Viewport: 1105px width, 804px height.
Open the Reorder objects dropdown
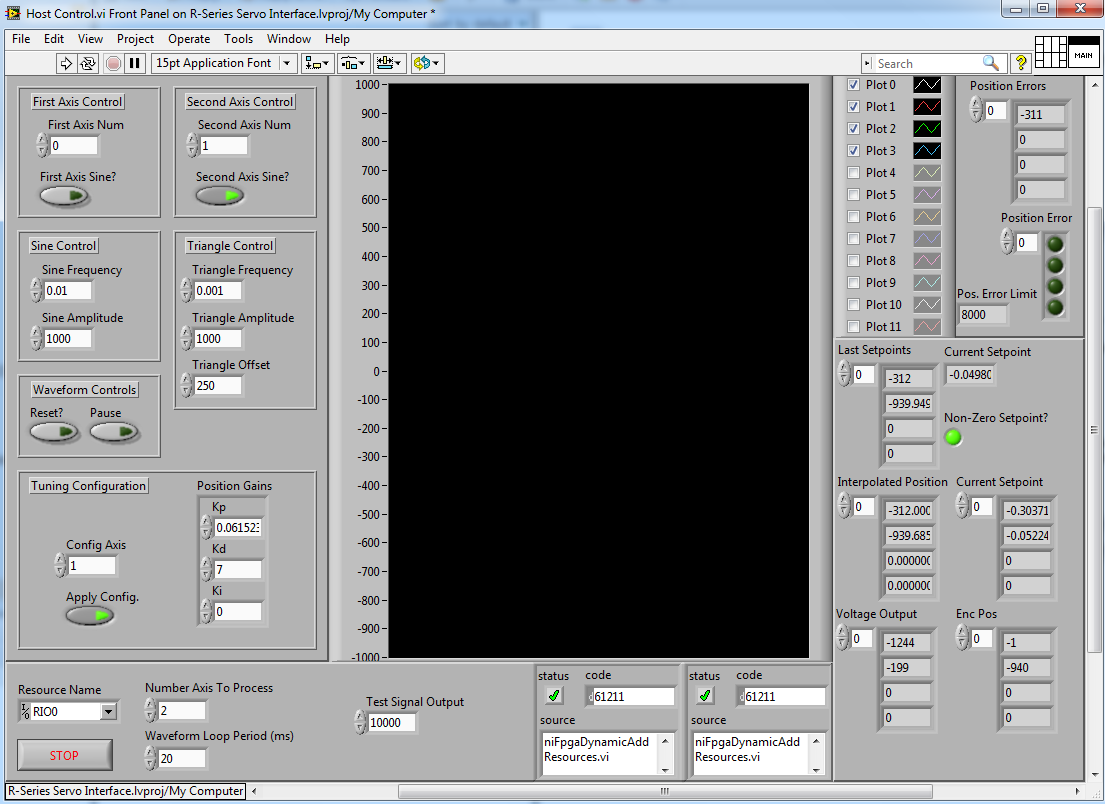[x=427, y=63]
